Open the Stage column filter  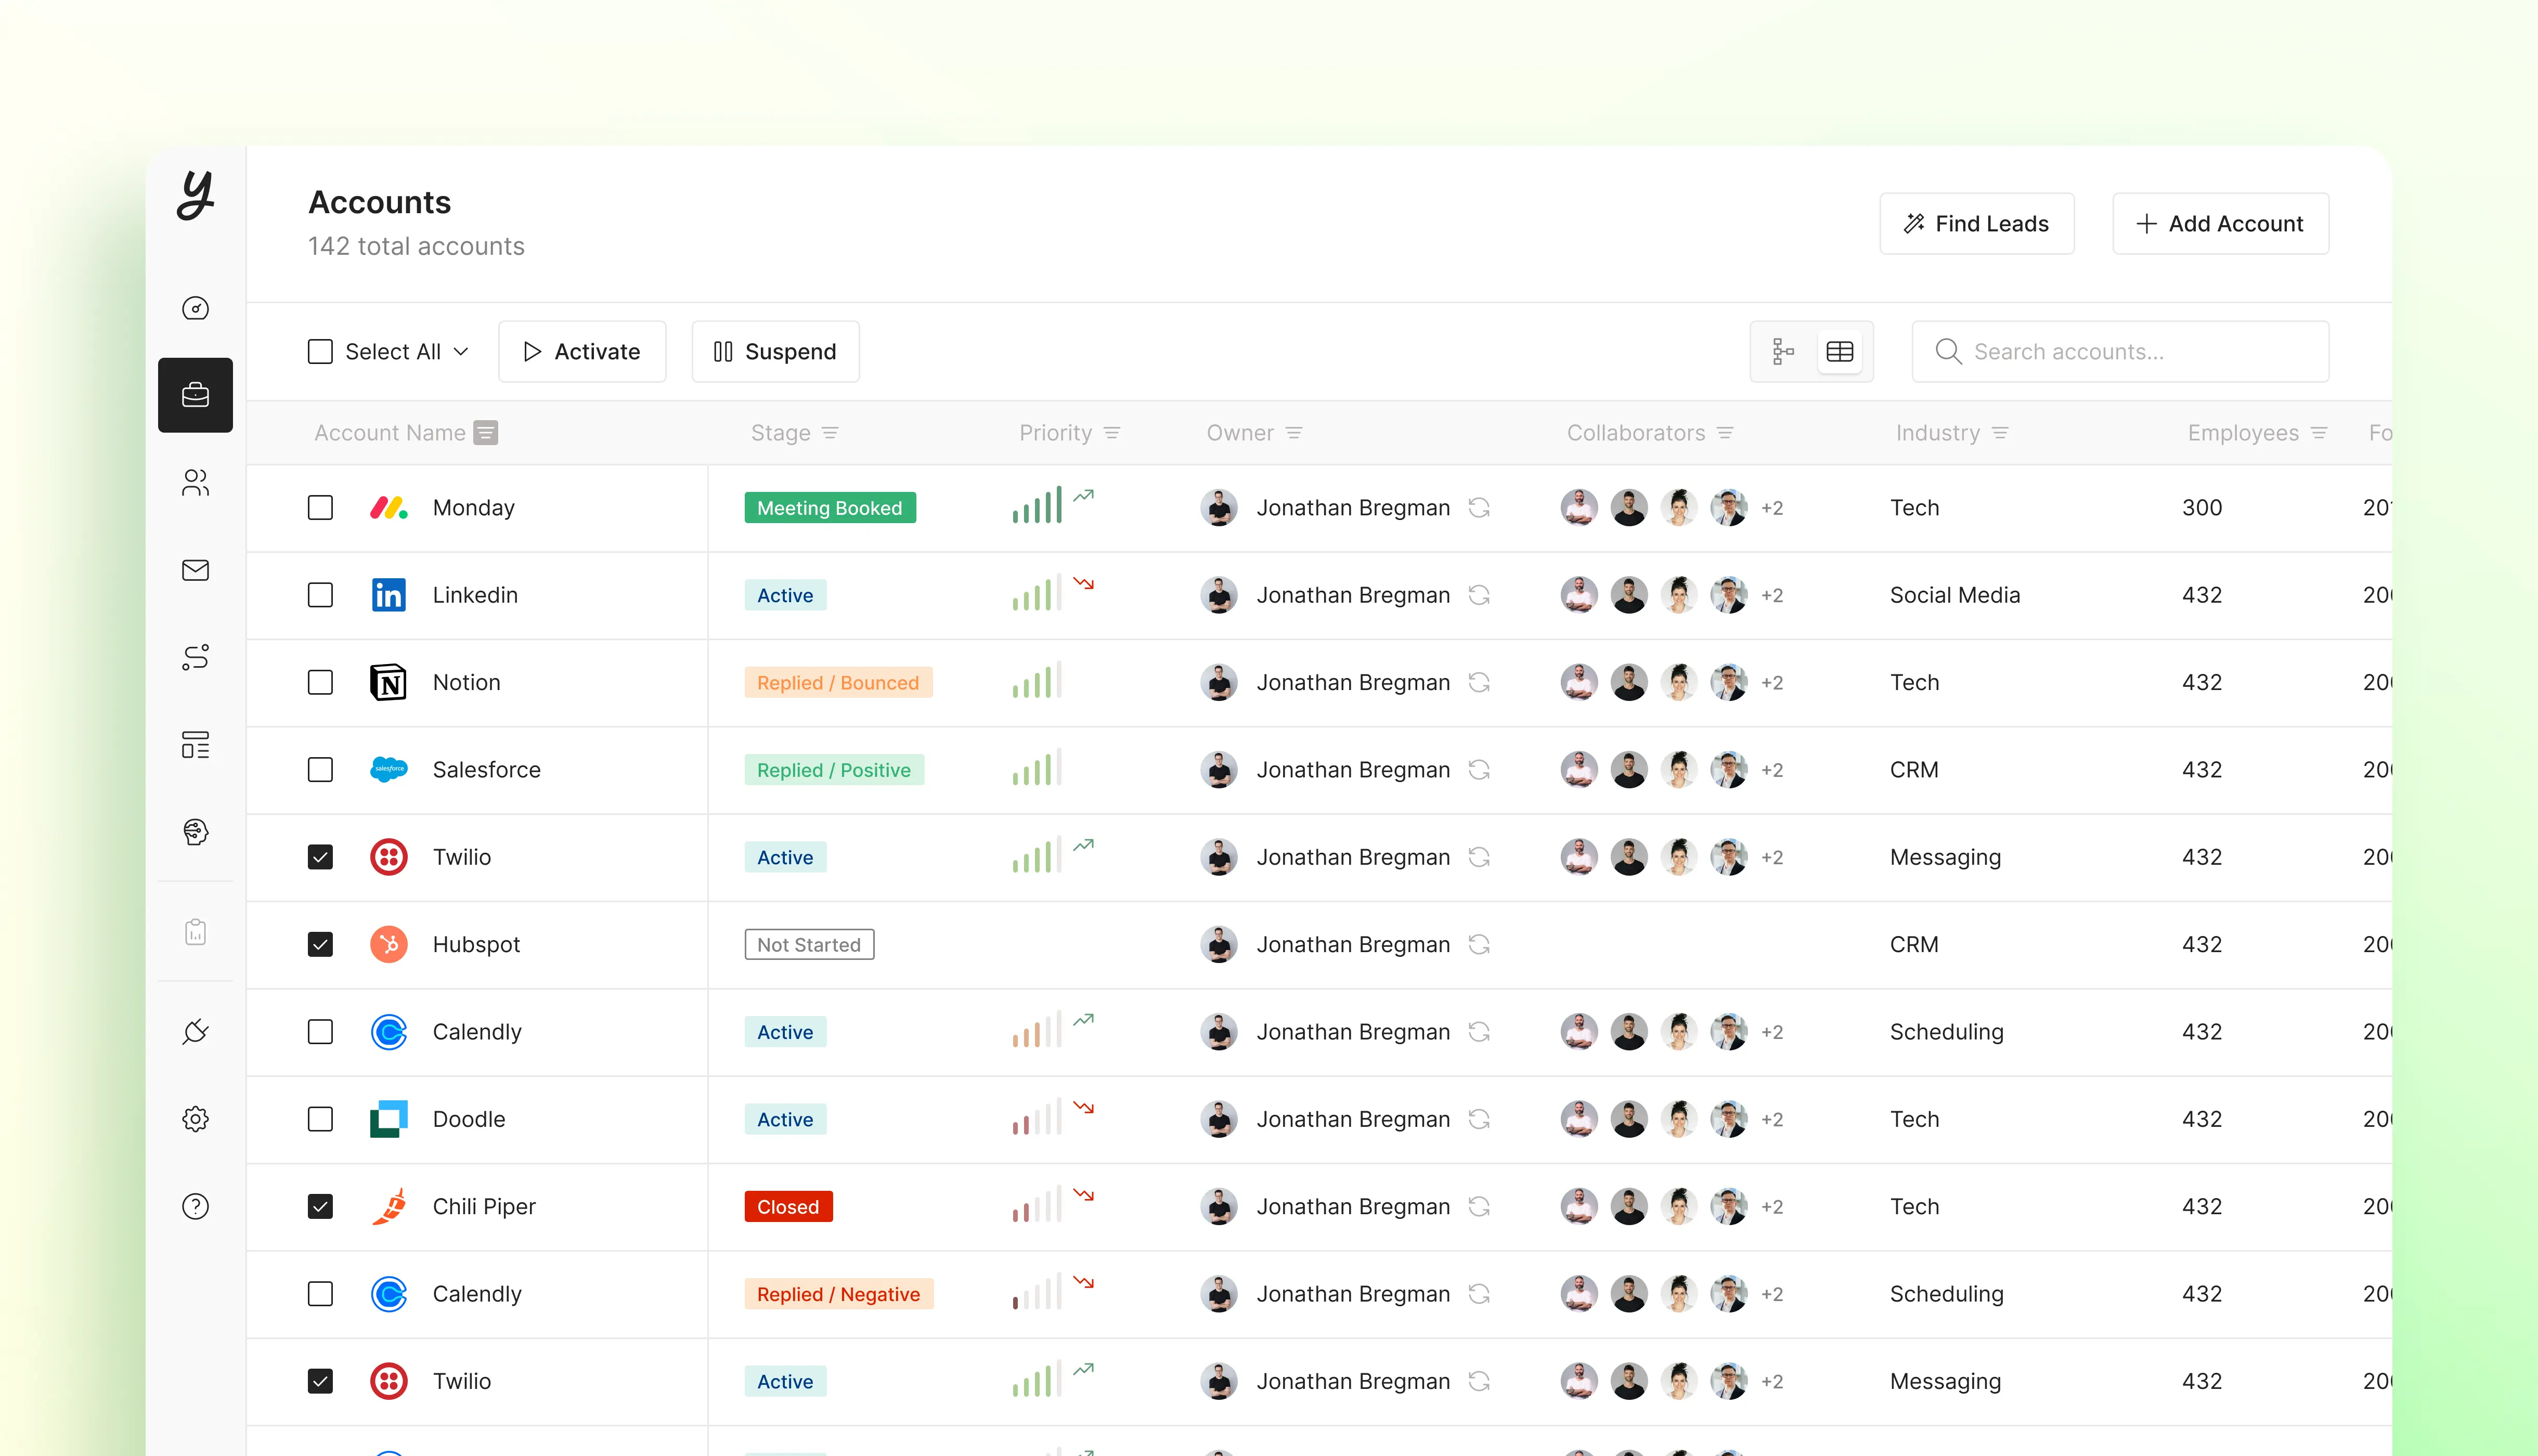830,433
